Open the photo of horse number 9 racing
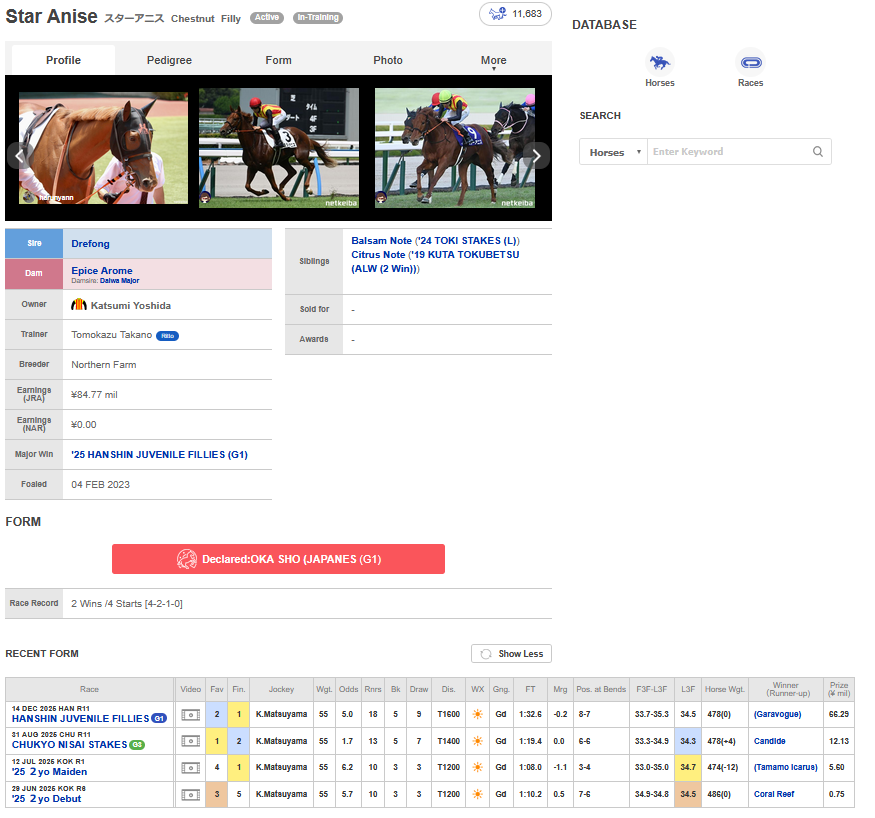This screenshot has width=875, height=818. pyautogui.click(x=455, y=148)
